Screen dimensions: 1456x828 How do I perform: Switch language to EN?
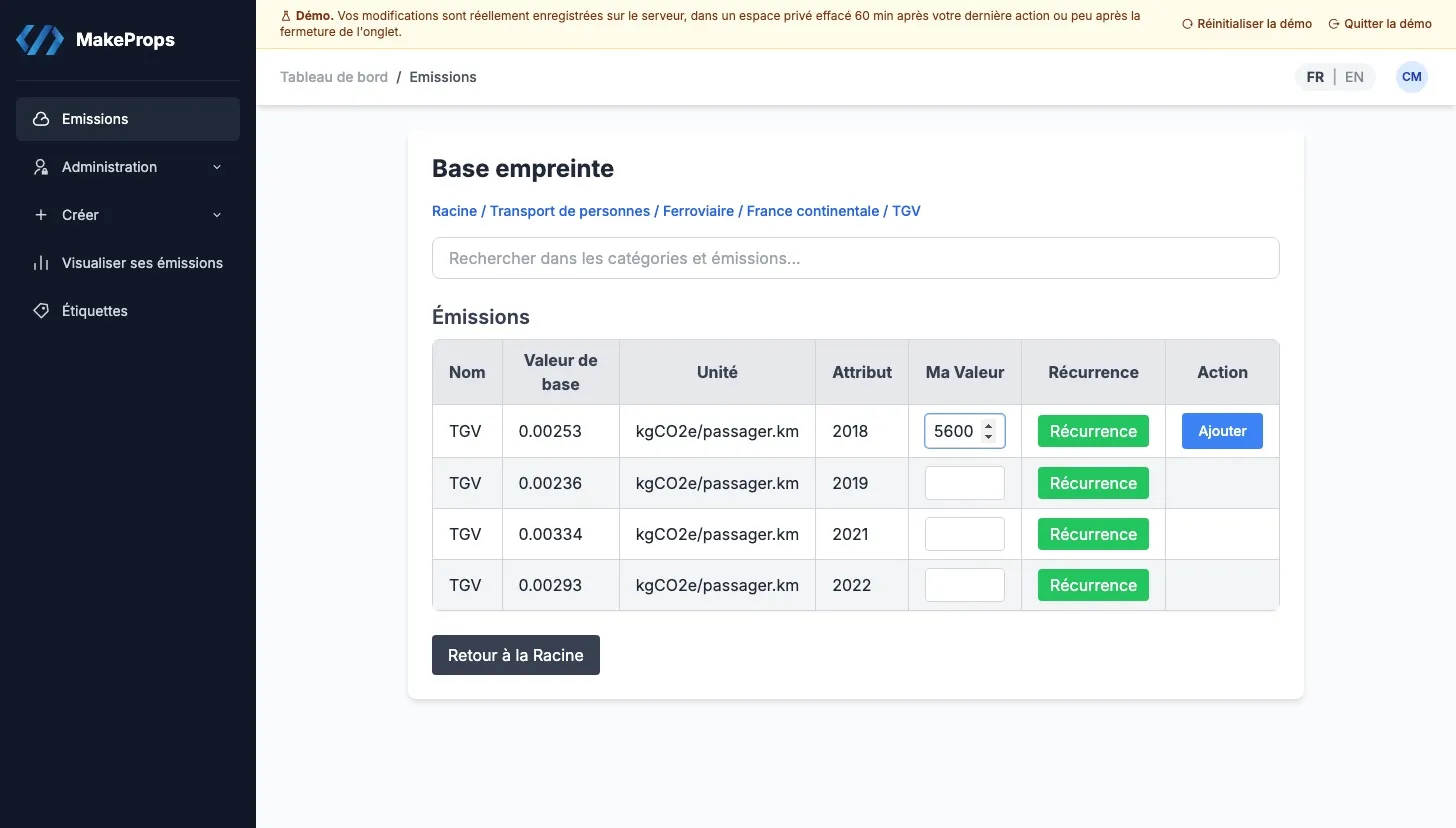[x=1354, y=77]
